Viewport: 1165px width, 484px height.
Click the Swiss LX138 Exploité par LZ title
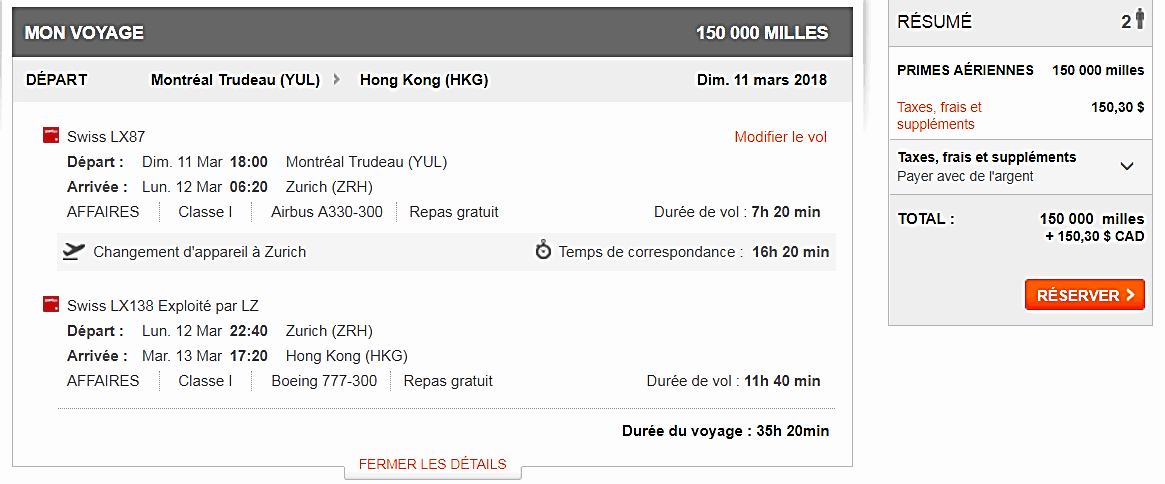coord(163,306)
